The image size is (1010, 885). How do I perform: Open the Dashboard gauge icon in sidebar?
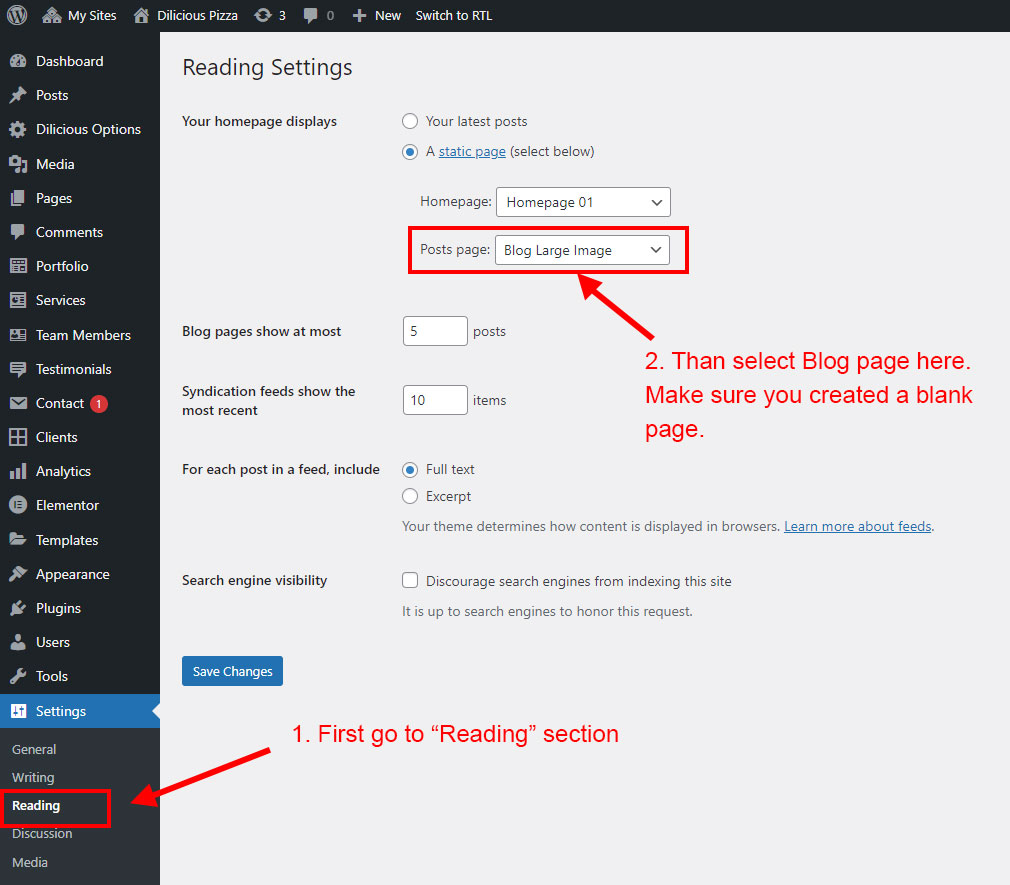18,61
